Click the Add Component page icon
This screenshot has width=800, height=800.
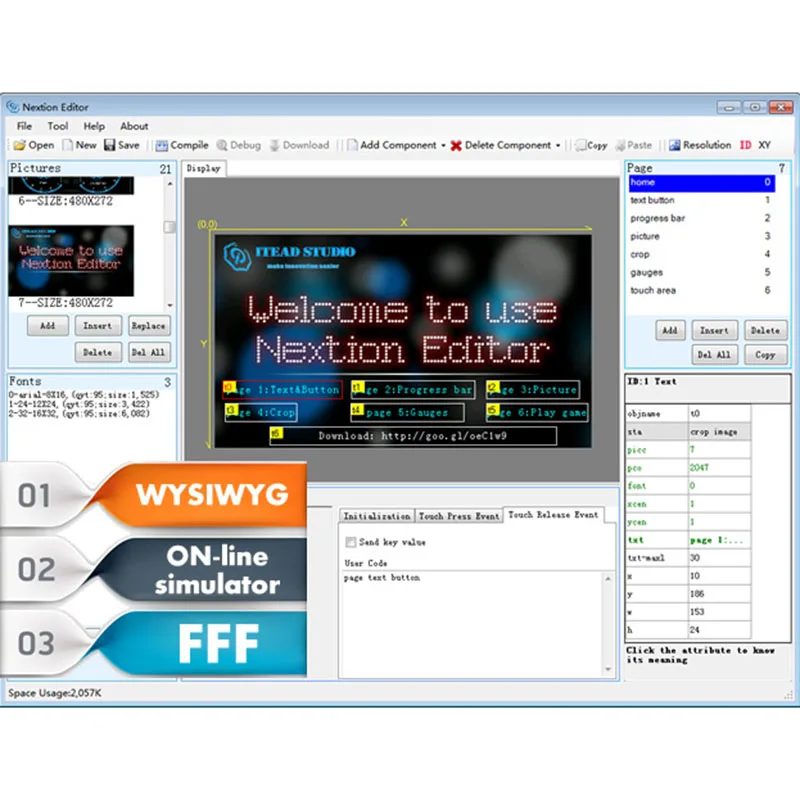coord(352,145)
